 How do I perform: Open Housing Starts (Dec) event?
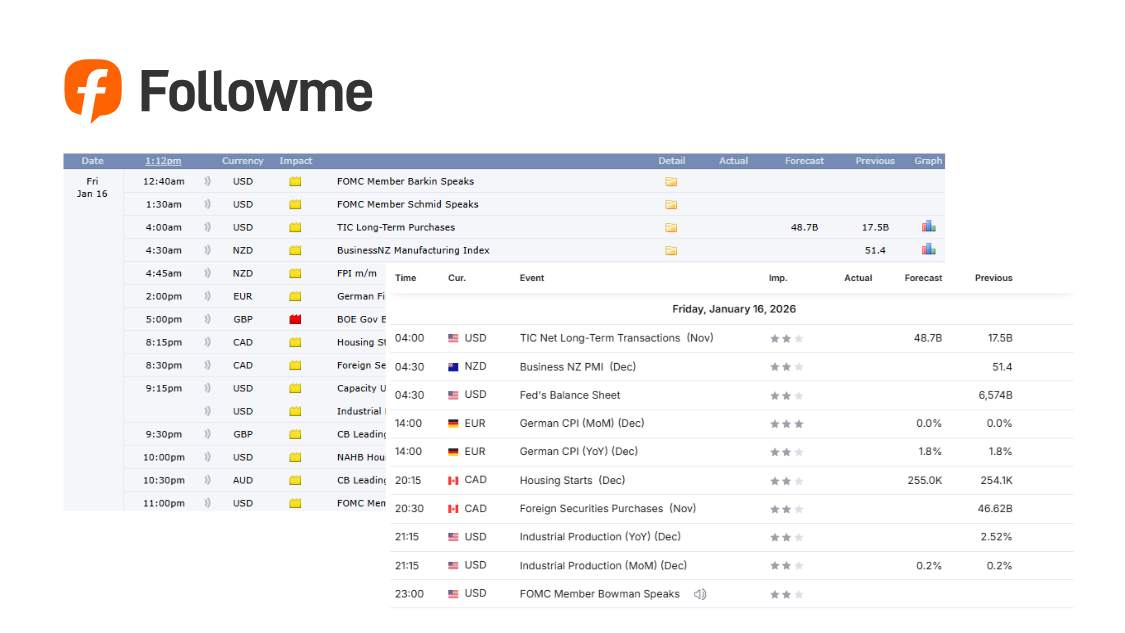pos(572,480)
